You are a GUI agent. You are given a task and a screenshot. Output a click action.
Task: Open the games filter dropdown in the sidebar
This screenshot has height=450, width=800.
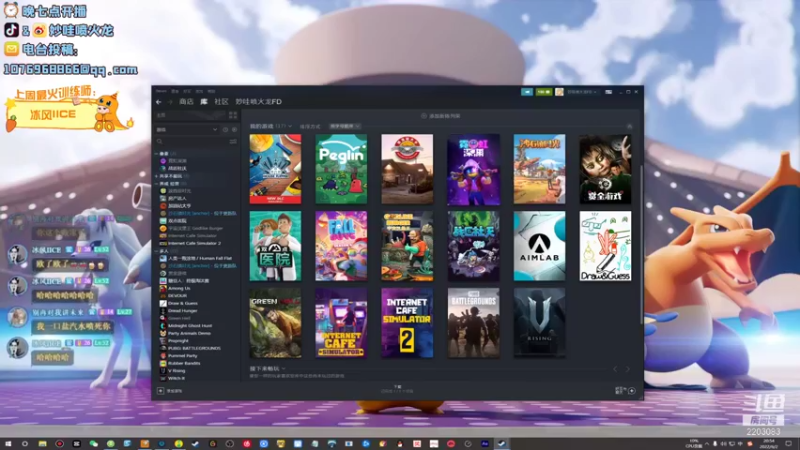click(x=187, y=130)
